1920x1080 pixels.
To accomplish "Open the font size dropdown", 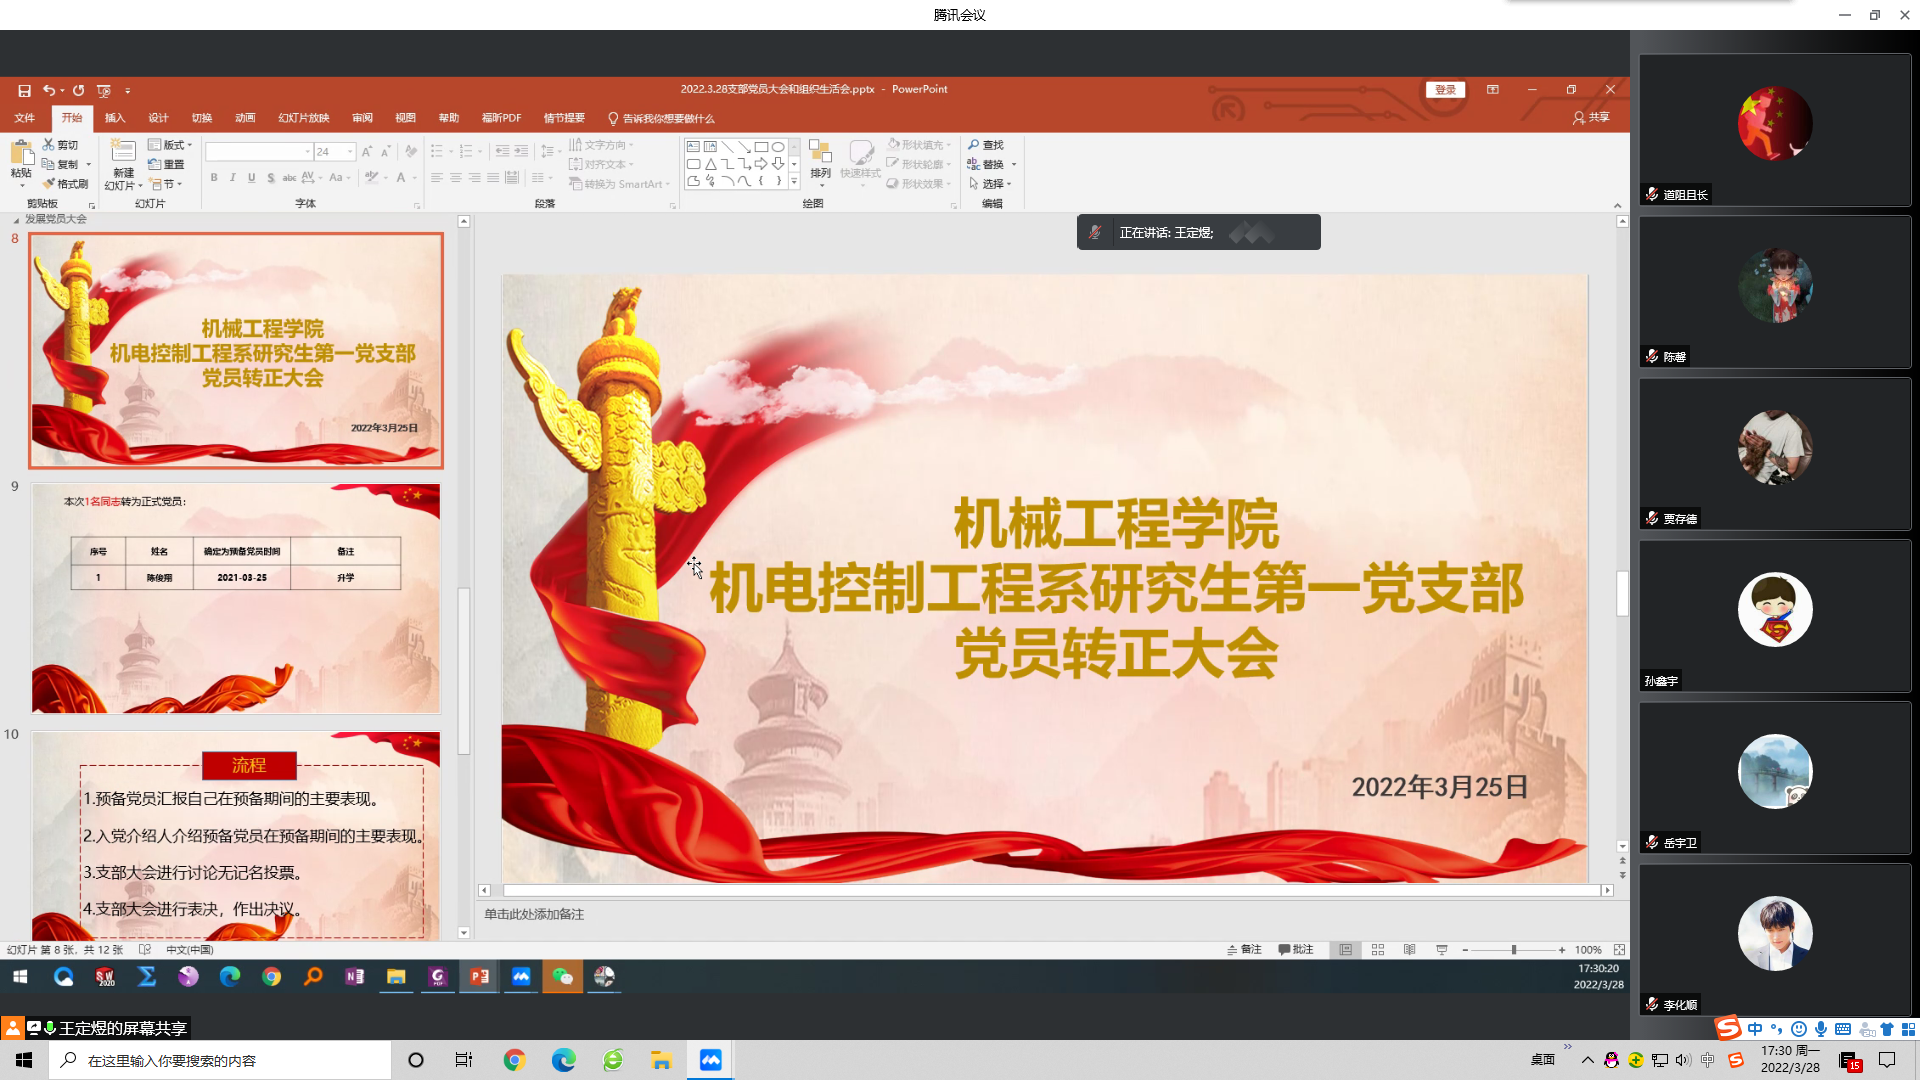I will (x=350, y=151).
